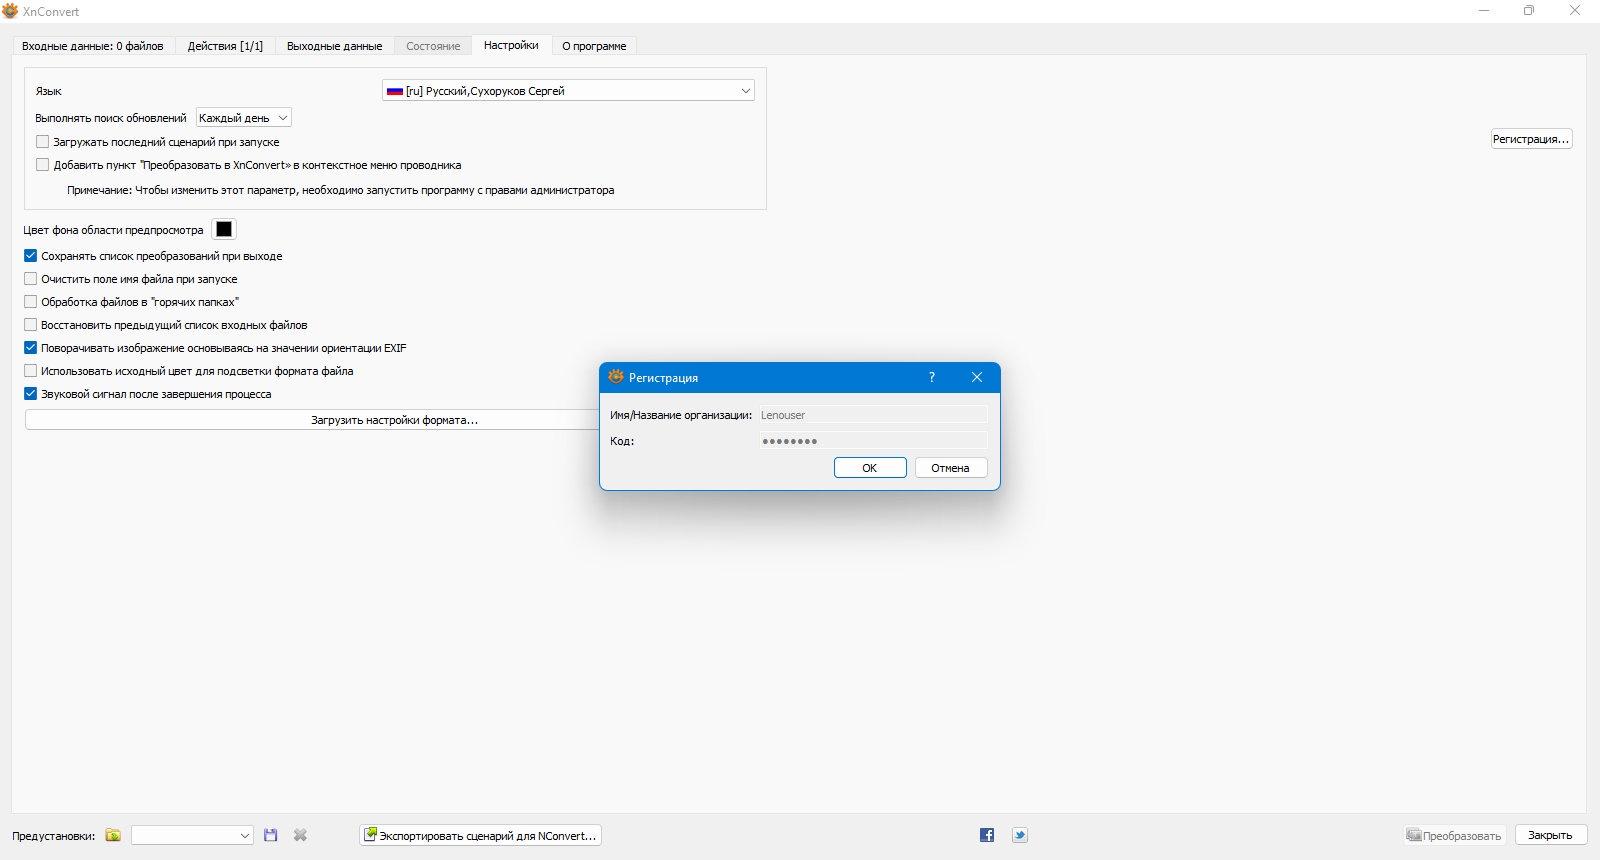Viewport: 1600px width, 860px height.
Task: Enable 'Добавить пункт Преобразовать в XnConvert' checkbox
Action: pos(43,165)
